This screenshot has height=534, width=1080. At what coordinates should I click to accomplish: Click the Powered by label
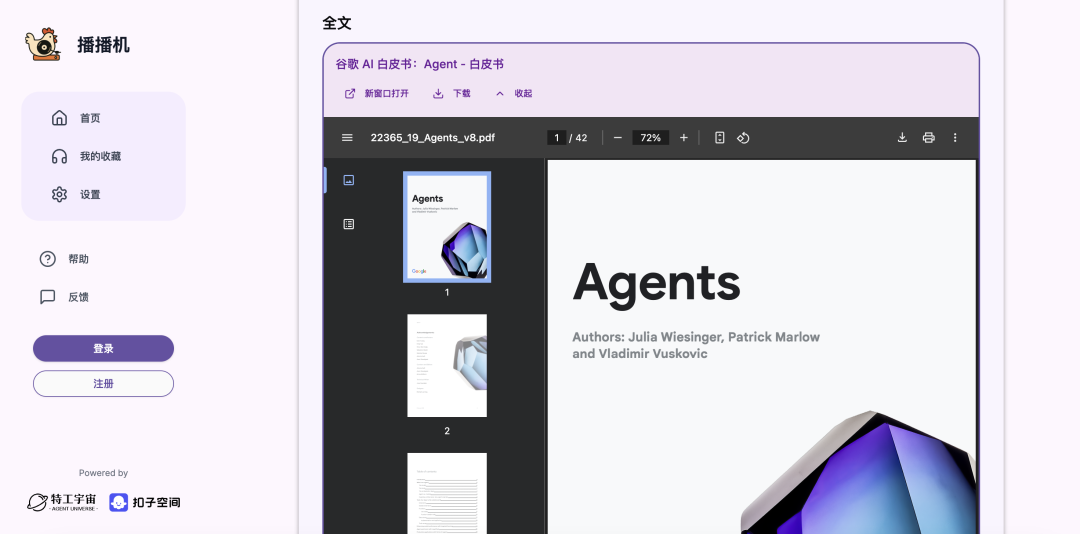(103, 473)
